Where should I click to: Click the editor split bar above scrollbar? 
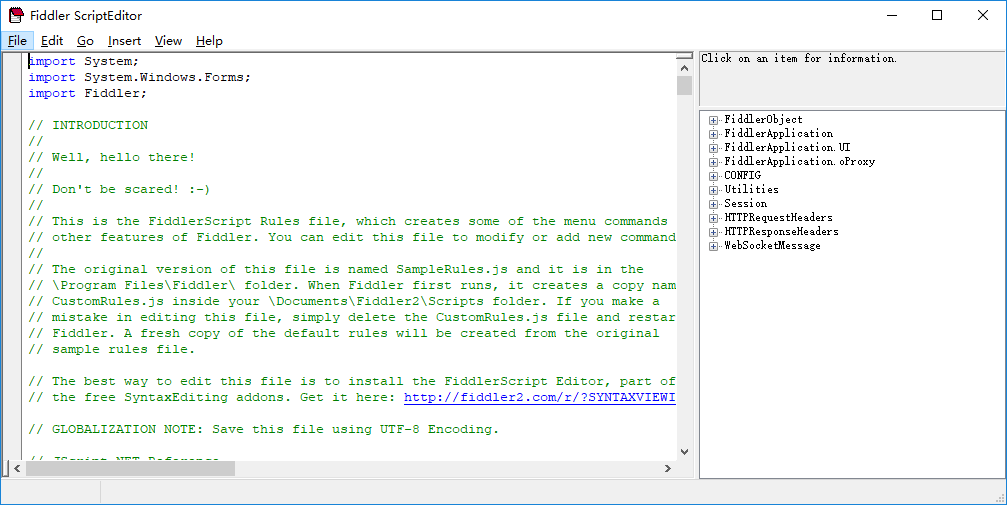tap(685, 57)
